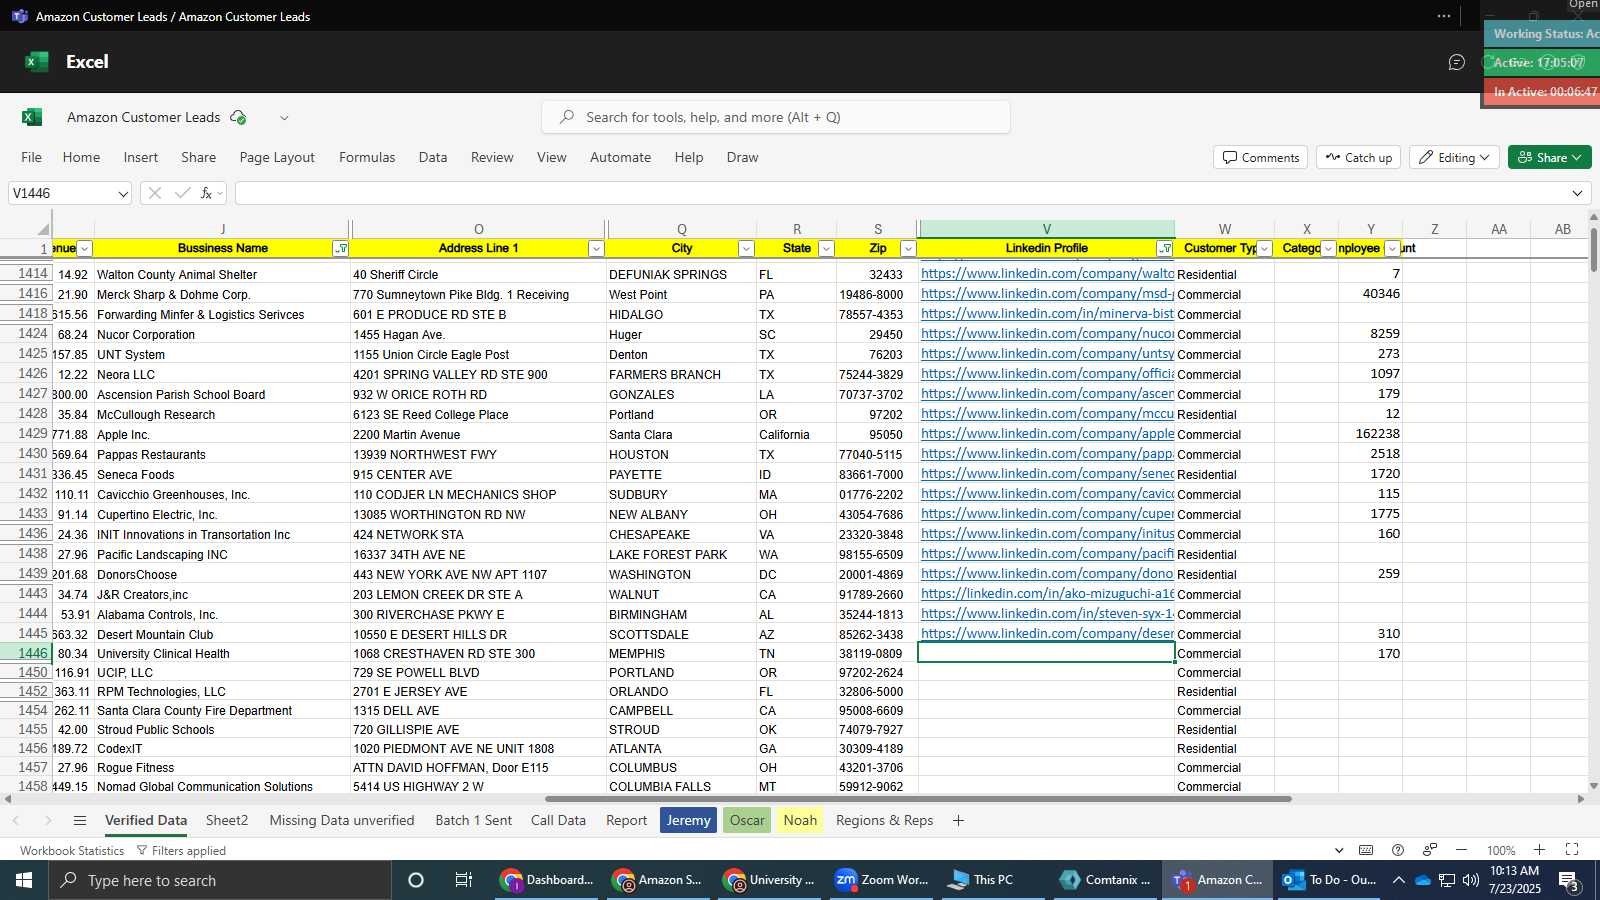Select cell with University Clinical Health
Screen dimensions: 1600x900
[x=222, y=653]
